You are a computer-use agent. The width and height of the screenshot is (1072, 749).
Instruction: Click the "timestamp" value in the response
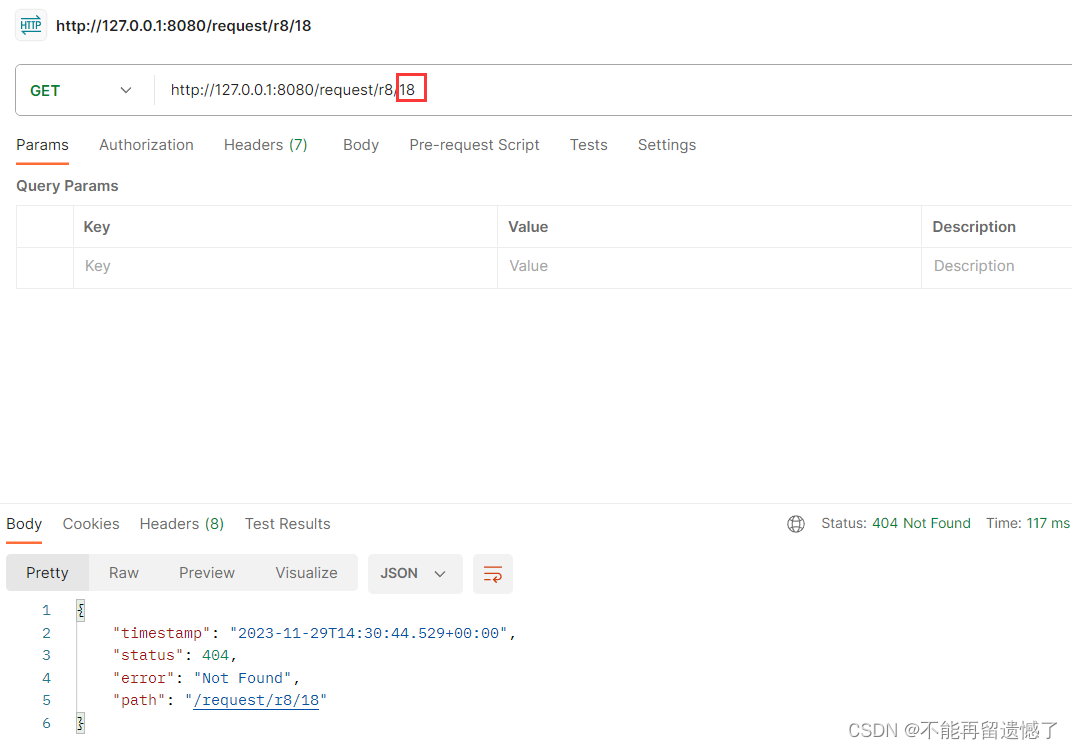tap(368, 634)
